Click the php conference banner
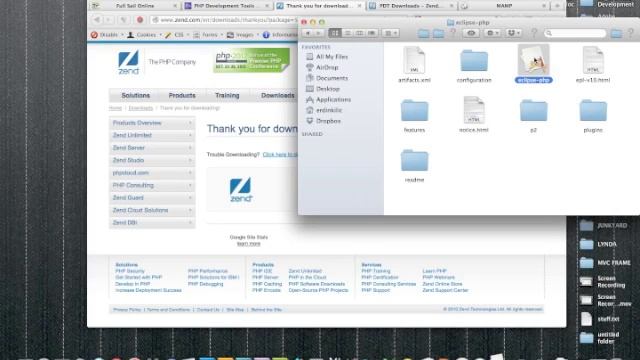Screen dimensions: 640x360 pyautogui.click(x=251, y=60)
